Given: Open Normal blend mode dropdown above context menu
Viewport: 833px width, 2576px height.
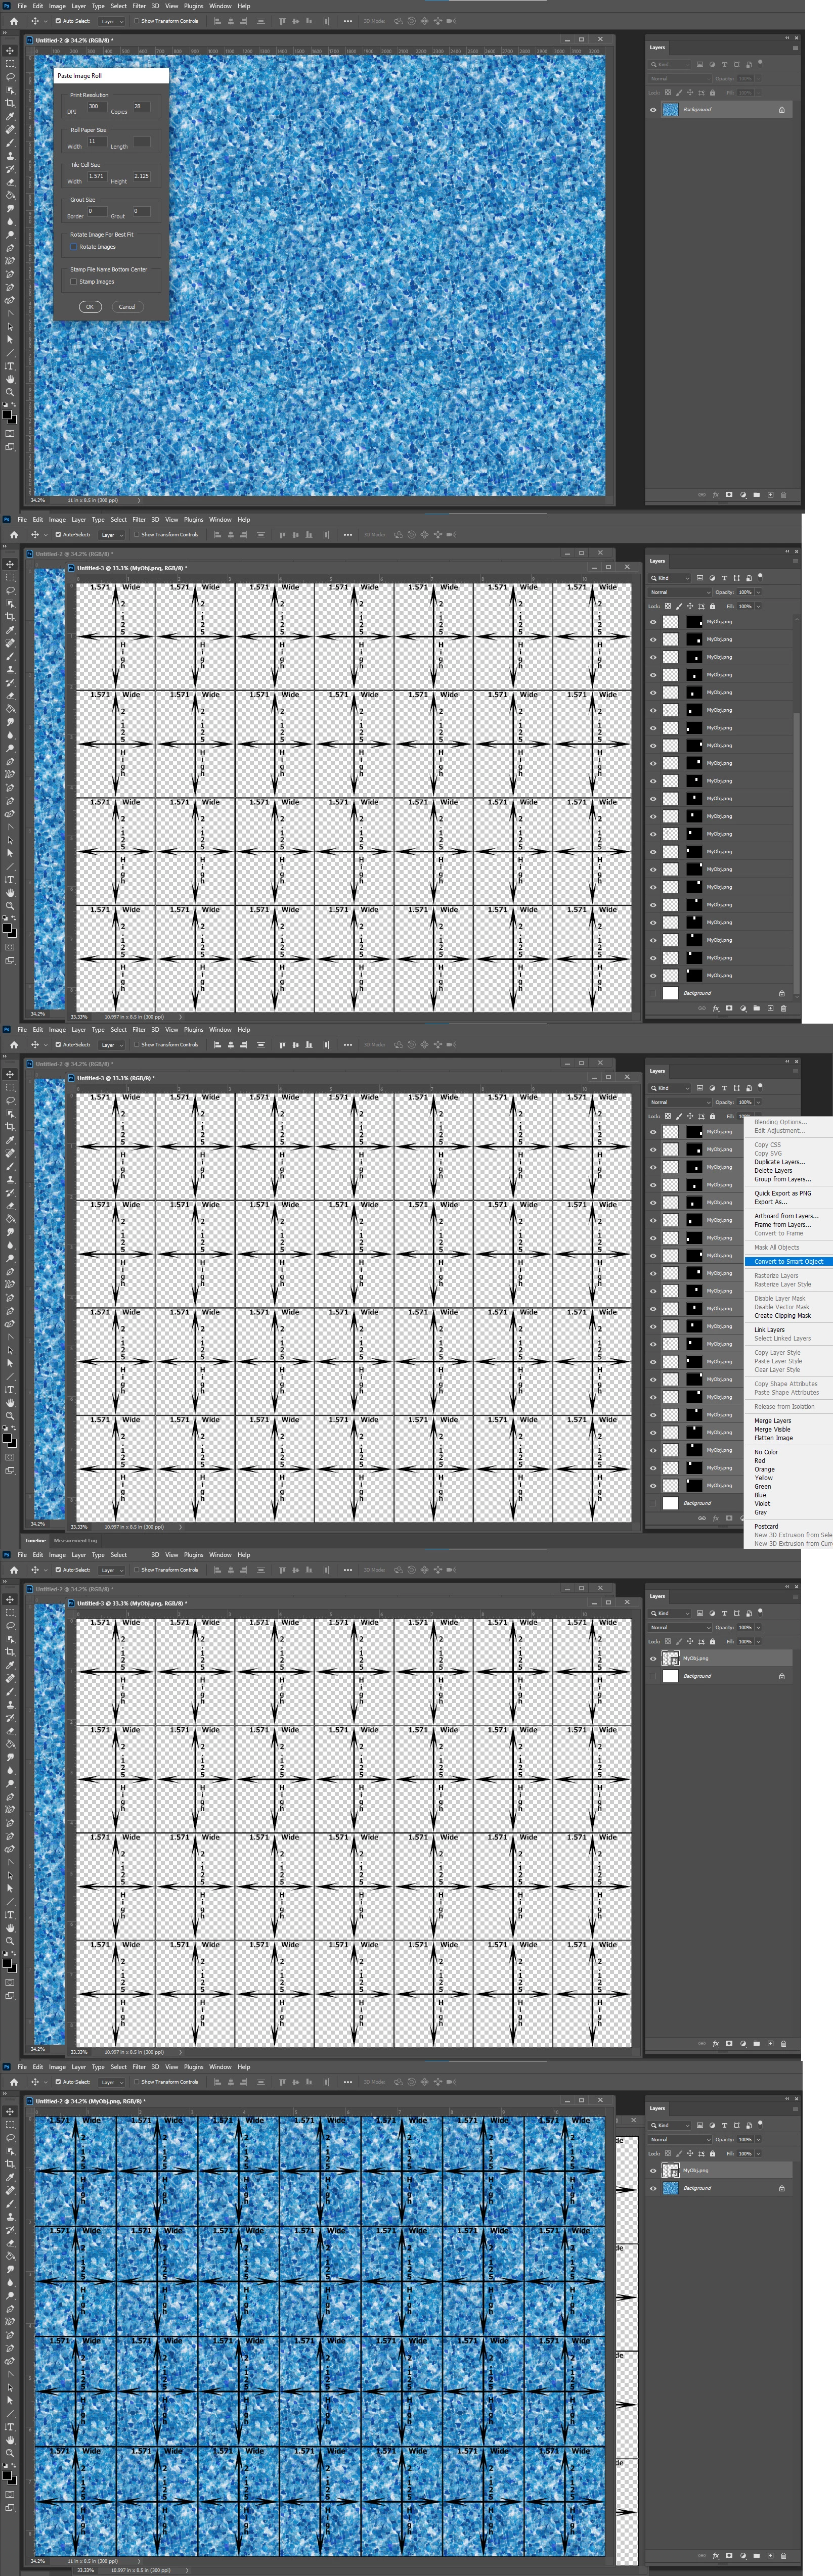Looking at the screenshot, I should 680,1102.
